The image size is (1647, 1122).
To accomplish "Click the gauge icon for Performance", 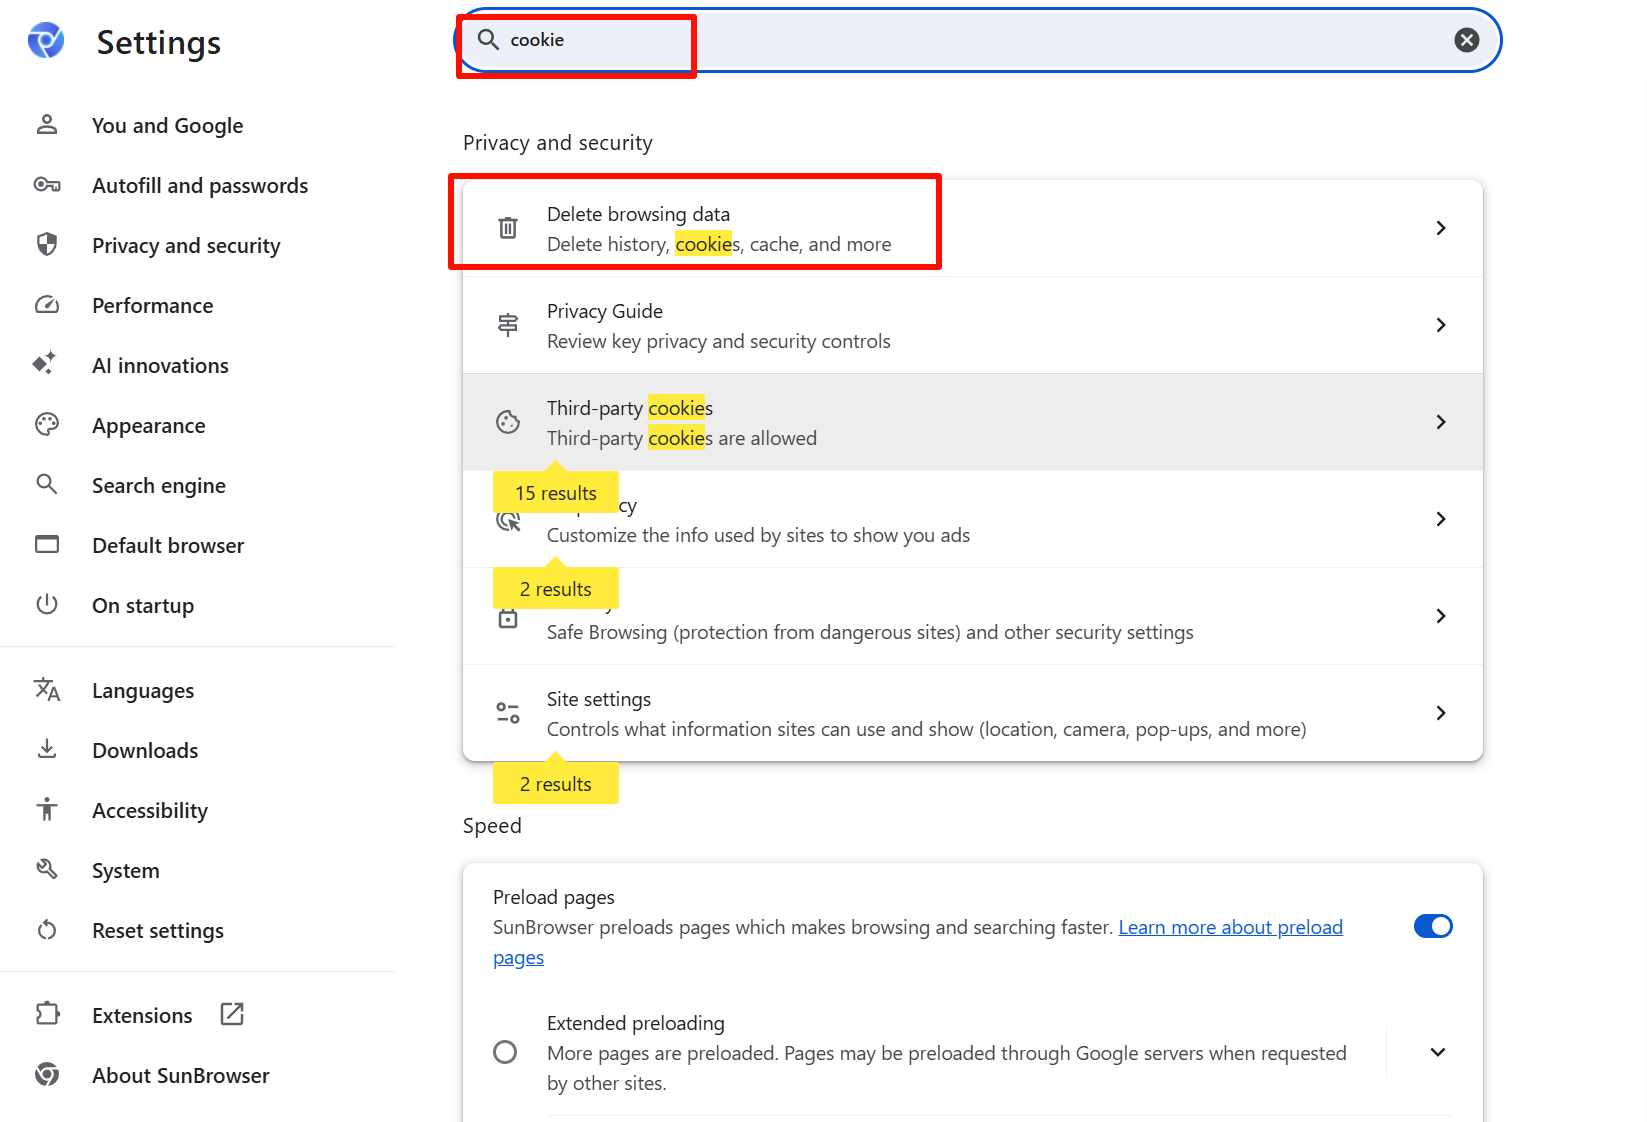I will (47, 305).
